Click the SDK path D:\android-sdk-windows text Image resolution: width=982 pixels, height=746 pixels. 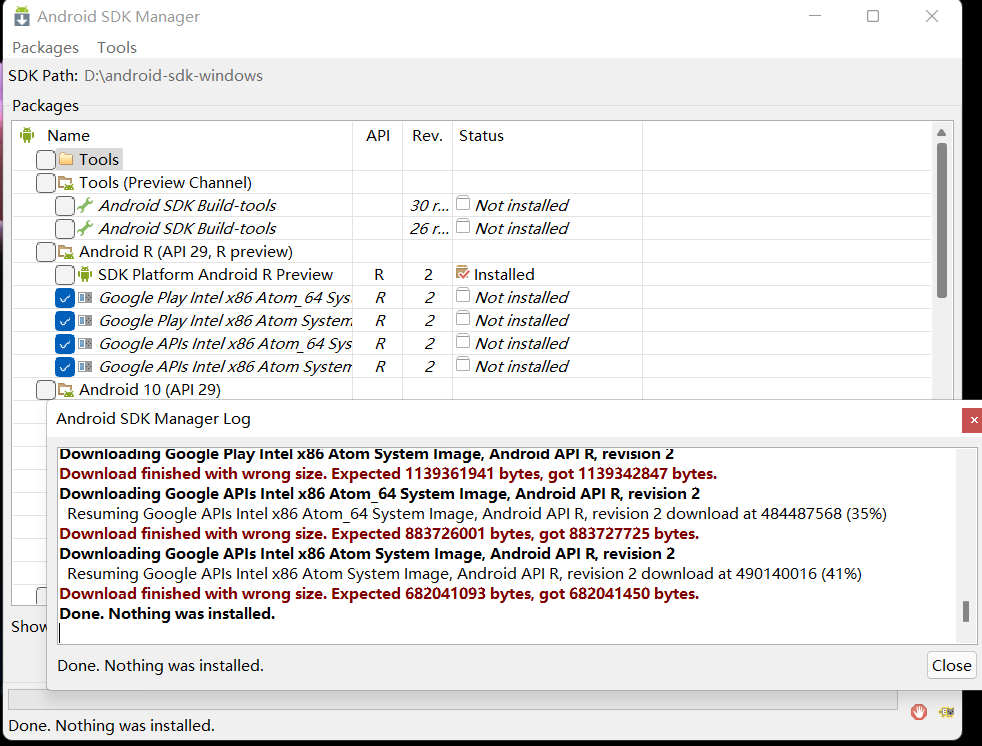click(173, 75)
